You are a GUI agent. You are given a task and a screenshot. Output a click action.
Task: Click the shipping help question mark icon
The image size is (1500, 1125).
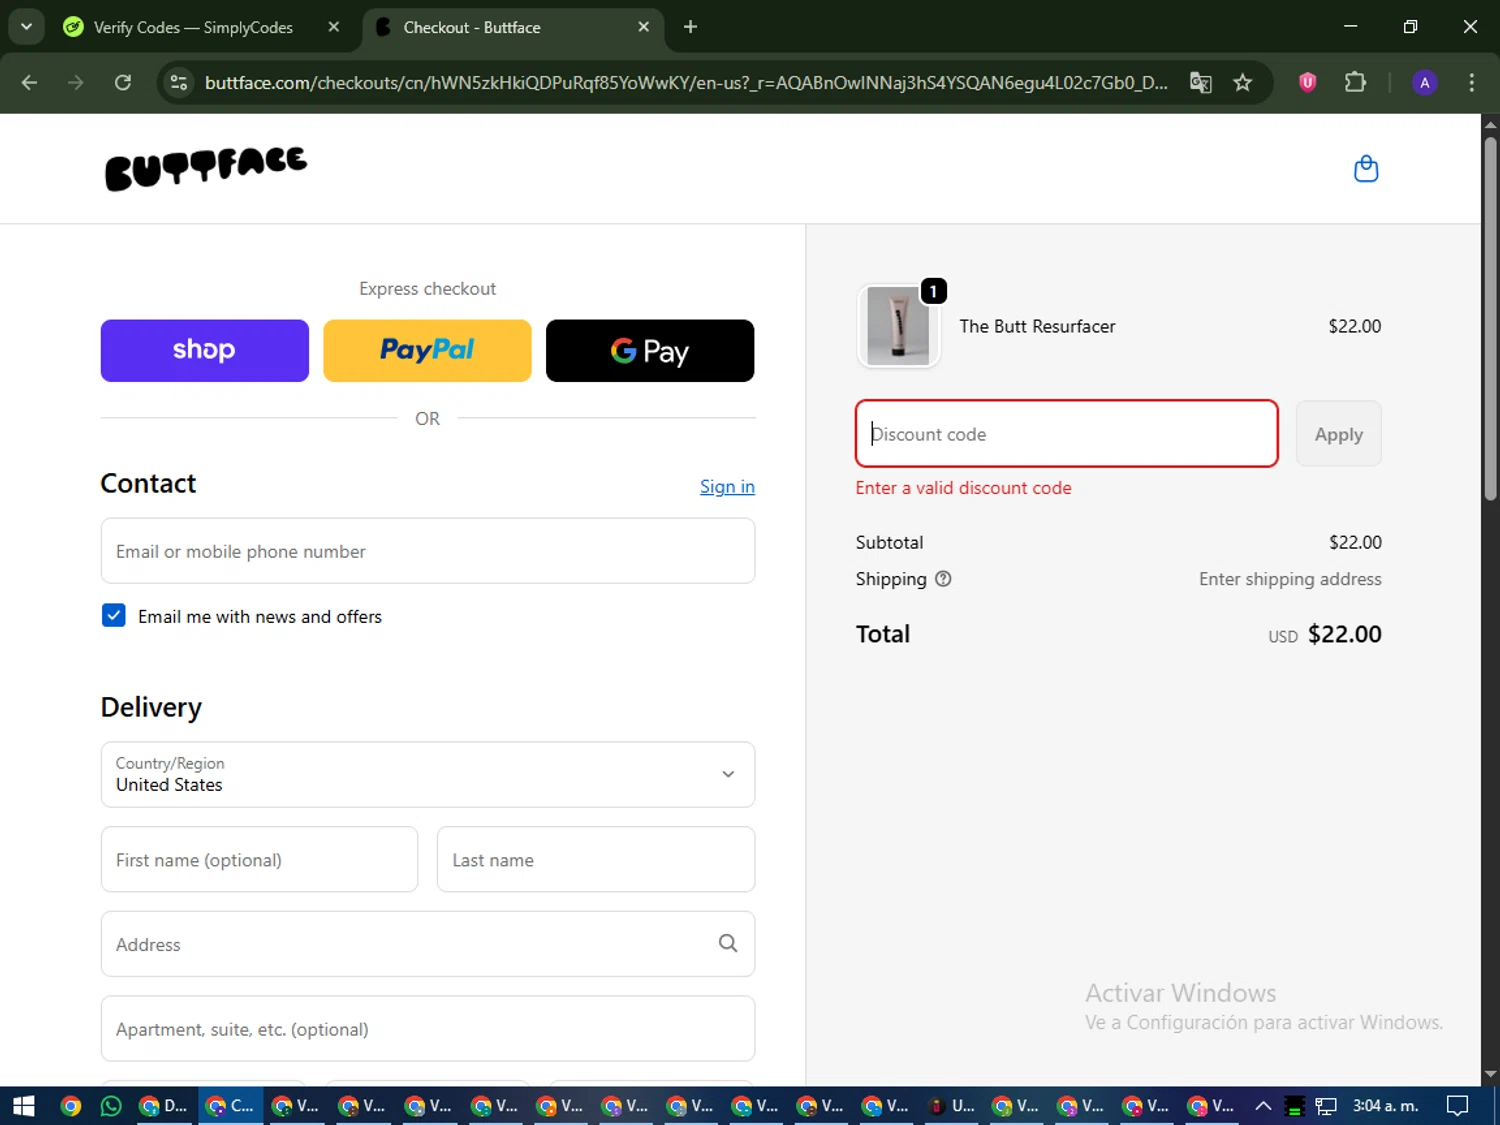[x=943, y=579]
